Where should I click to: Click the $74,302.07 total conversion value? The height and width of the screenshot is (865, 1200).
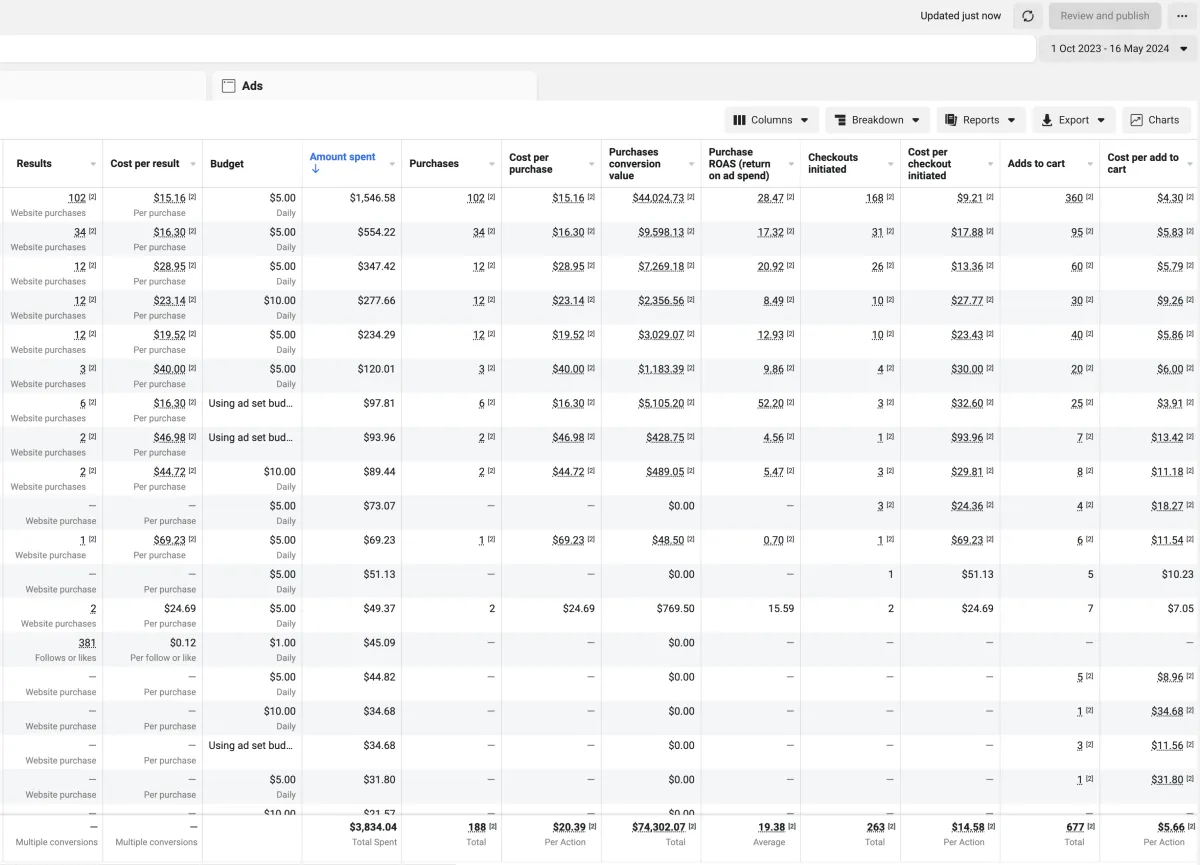(659, 827)
